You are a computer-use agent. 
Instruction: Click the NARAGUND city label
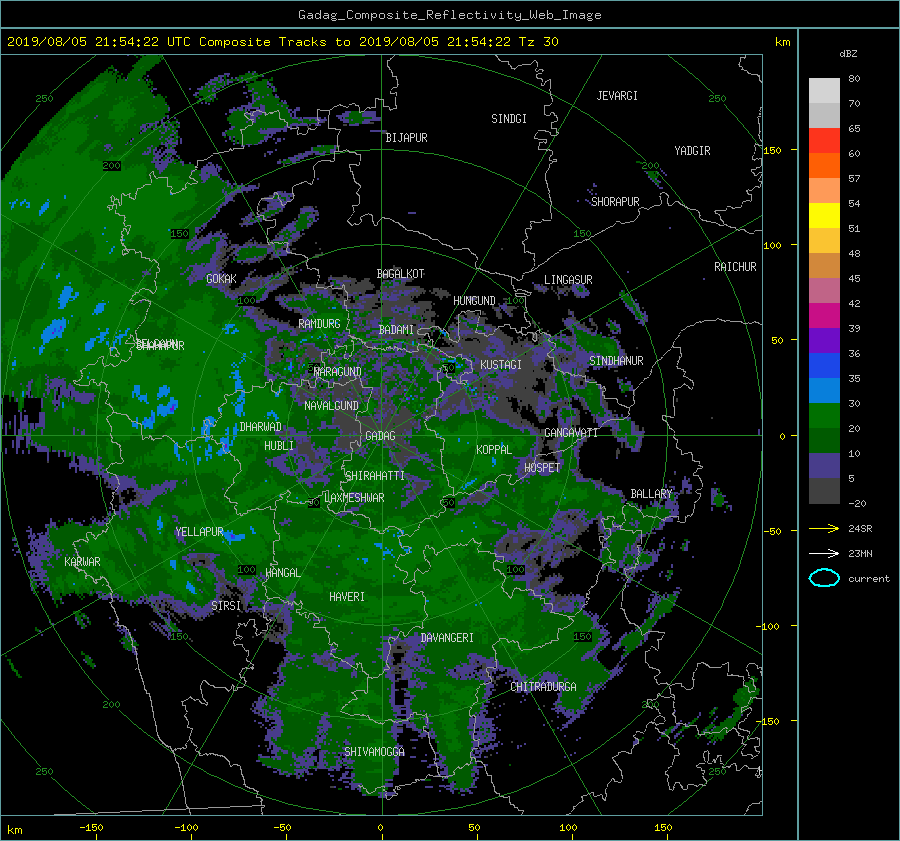[338, 372]
